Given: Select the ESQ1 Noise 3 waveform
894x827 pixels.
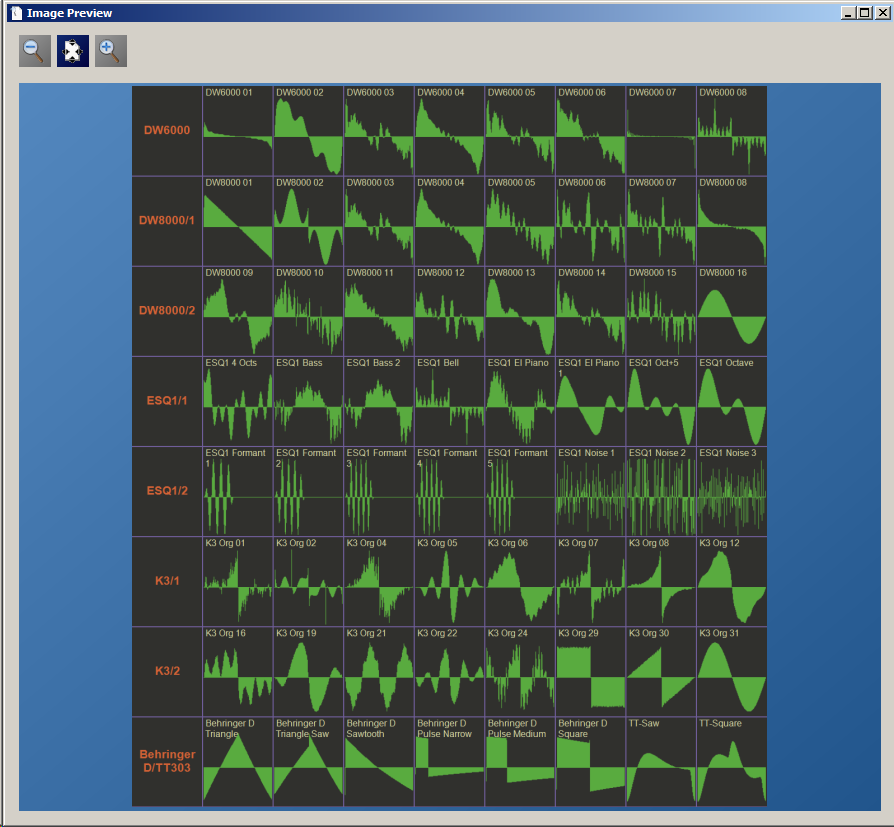Looking at the screenshot, I should click(x=732, y=491).
